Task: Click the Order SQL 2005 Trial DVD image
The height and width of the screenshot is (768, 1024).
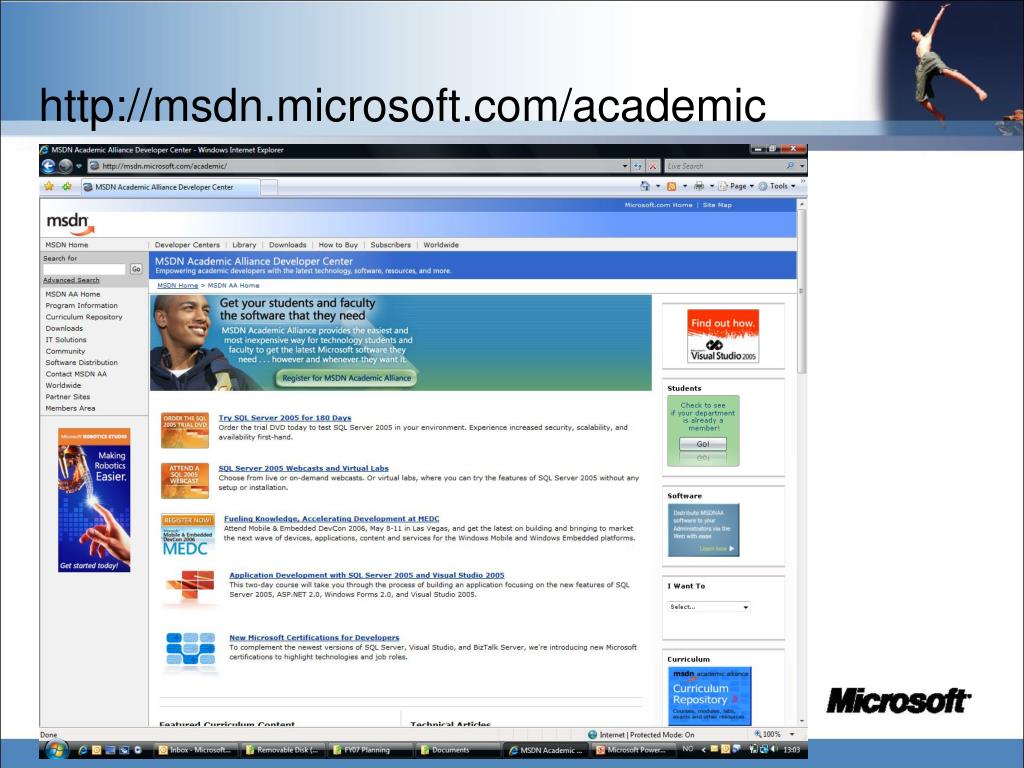Action: [185, 430]
